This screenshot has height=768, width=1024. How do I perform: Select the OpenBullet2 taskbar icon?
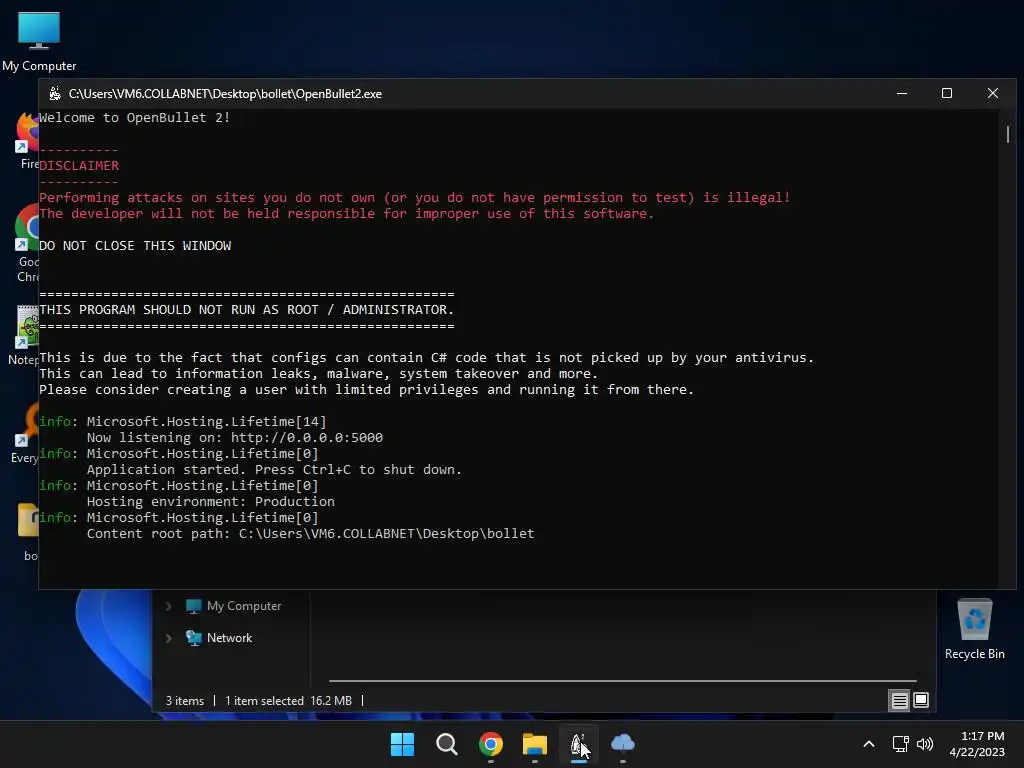(x=579, y=744)
